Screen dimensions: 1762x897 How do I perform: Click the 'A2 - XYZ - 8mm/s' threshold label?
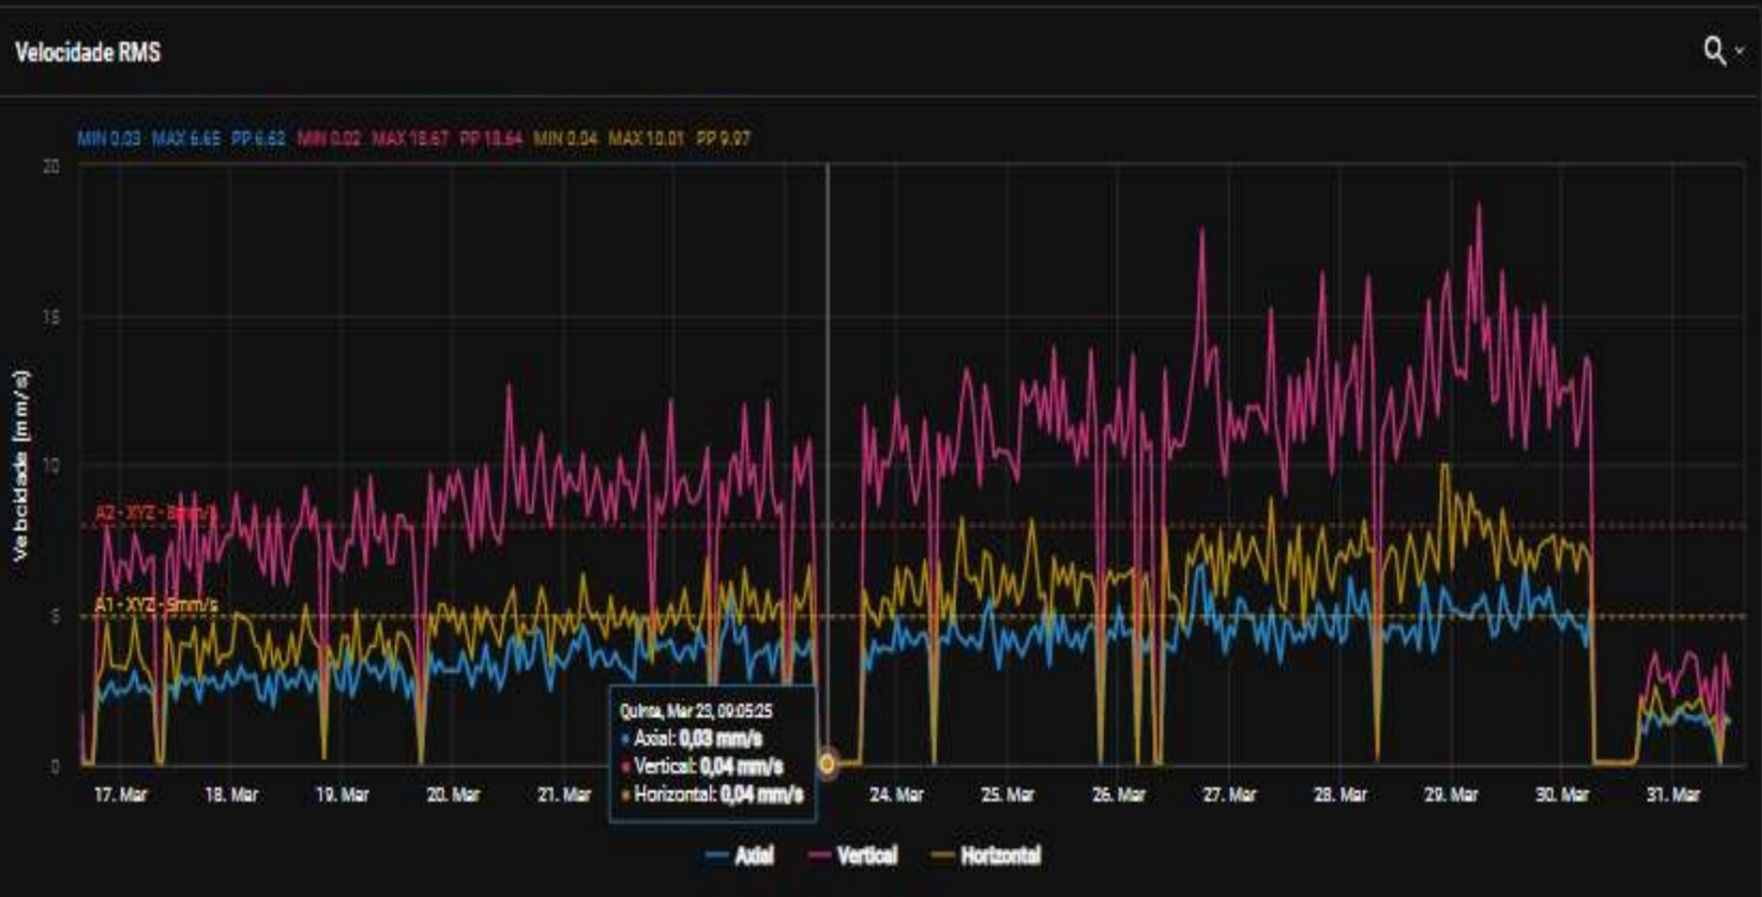[155, 513]
